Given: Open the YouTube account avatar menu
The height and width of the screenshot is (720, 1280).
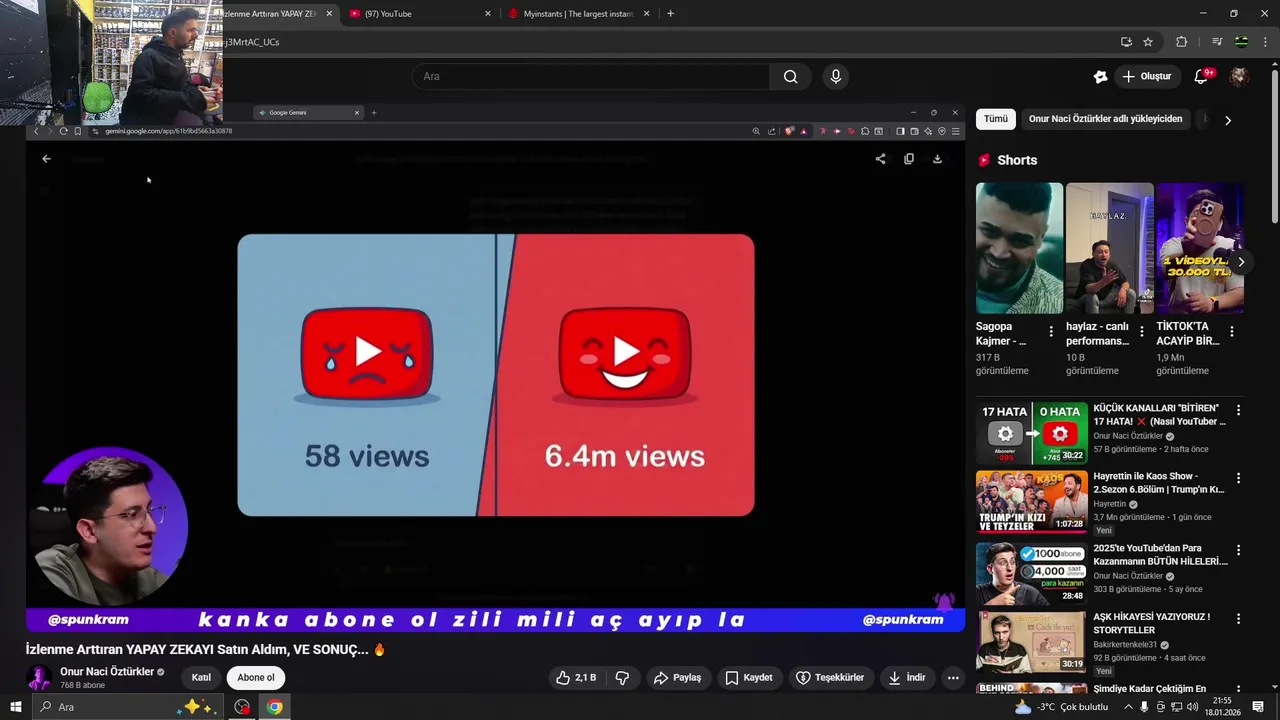Looking at the screenshot, I should 1239,76.
